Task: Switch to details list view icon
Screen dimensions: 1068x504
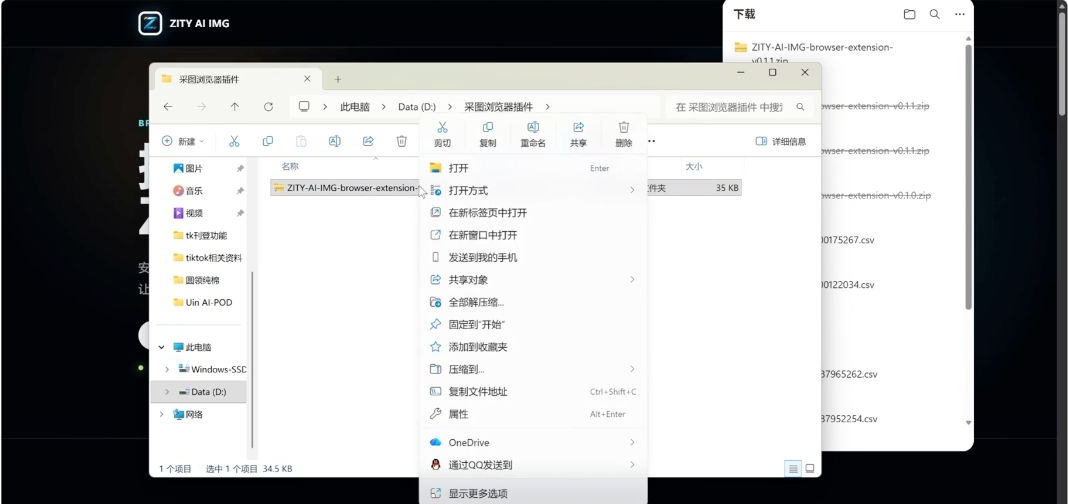Action: click(792, 469)
